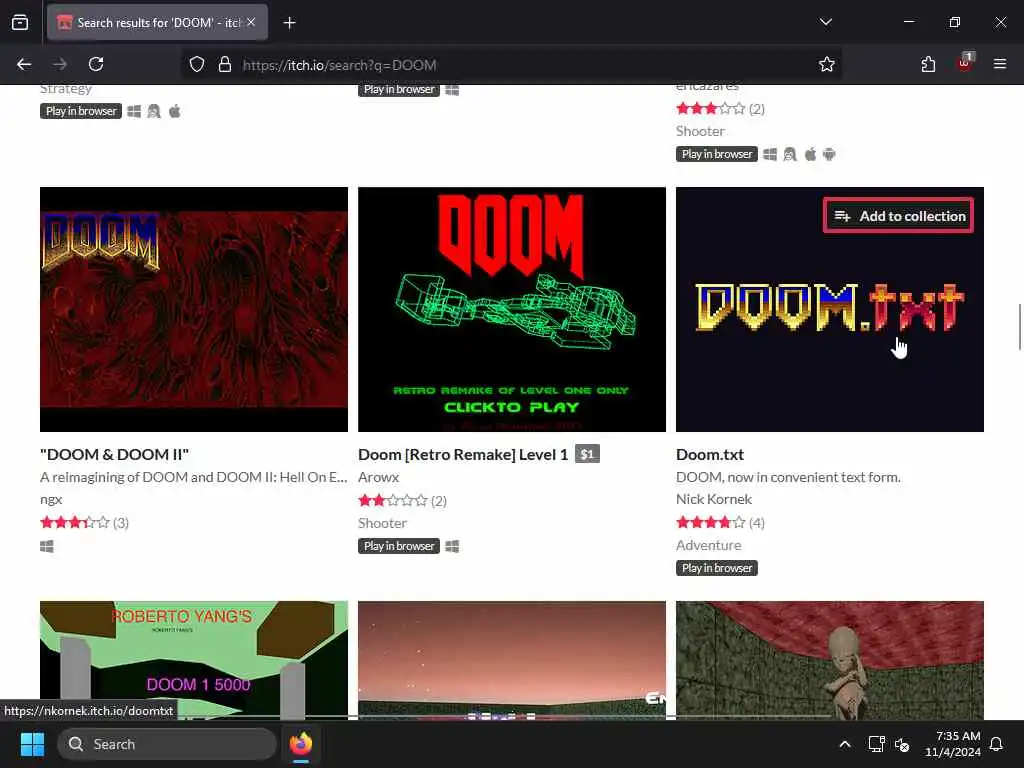Click Add to collection on Doom.txt
Viewport: 1024px width, 768px height.
pos(899,216)
